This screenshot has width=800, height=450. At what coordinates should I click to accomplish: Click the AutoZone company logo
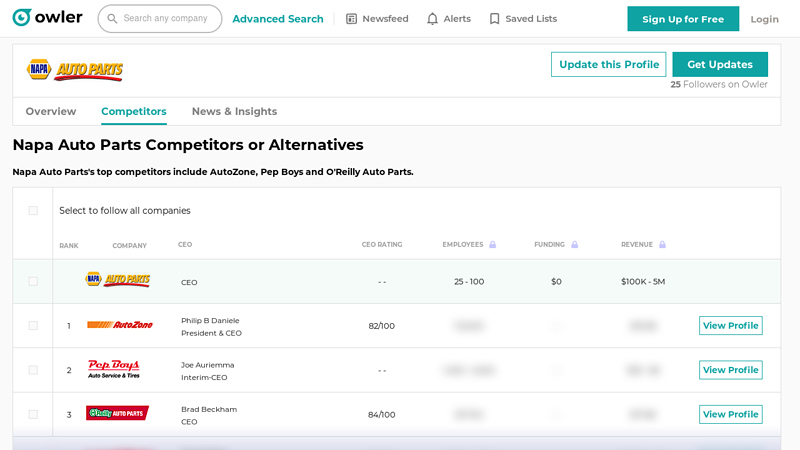point(120,325)
